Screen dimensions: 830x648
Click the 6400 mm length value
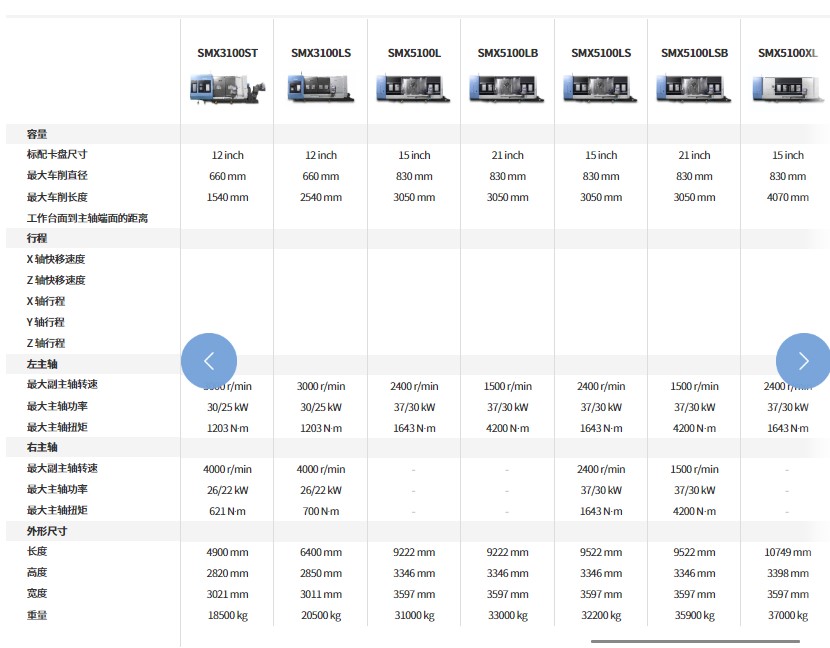pos(321,552)
